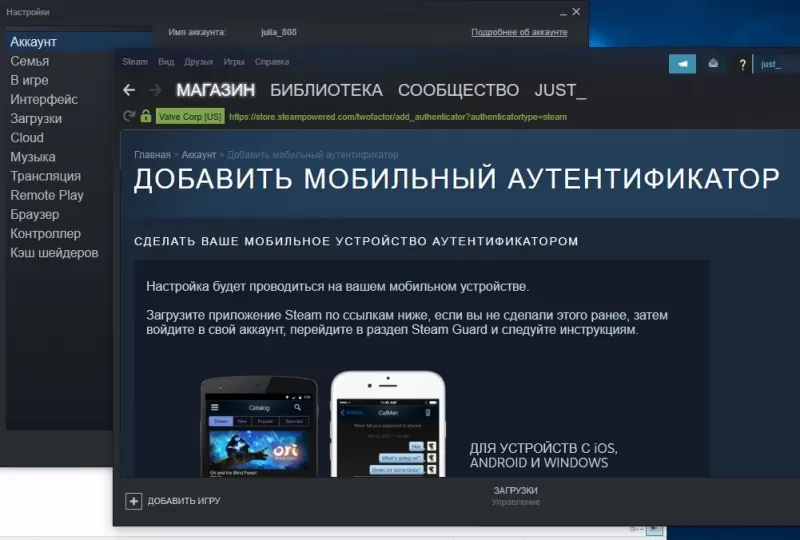Switch to the СООБЩЕСТВО tab

[x=458, y=90]
